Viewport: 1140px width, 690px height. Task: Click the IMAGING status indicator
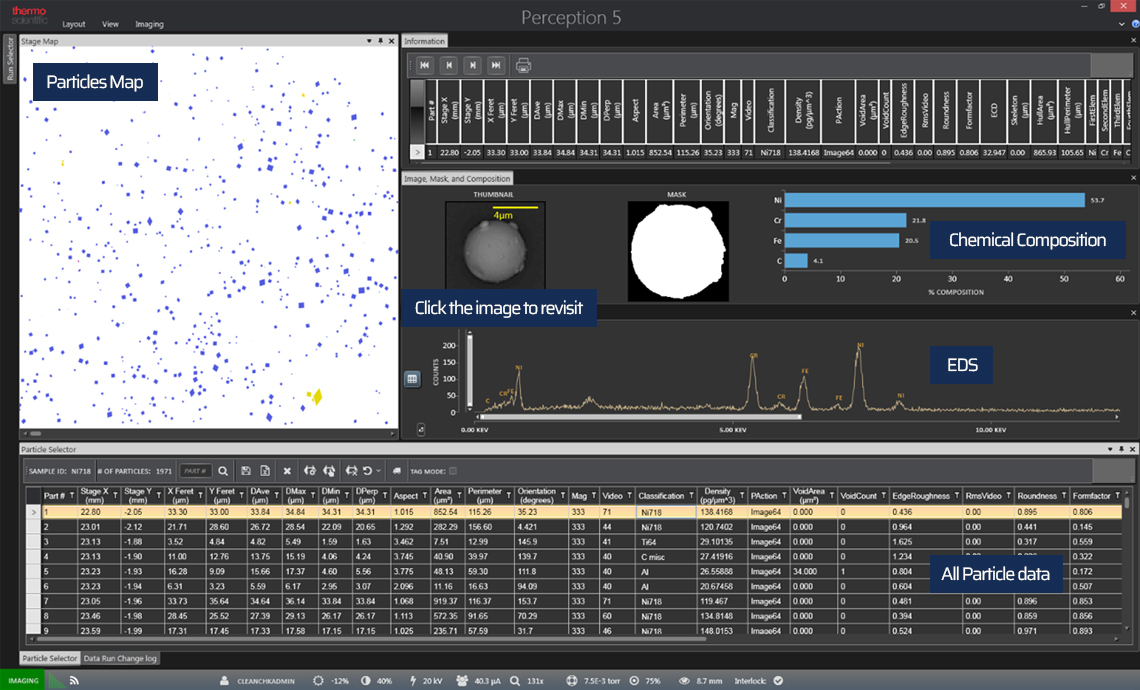23,681
